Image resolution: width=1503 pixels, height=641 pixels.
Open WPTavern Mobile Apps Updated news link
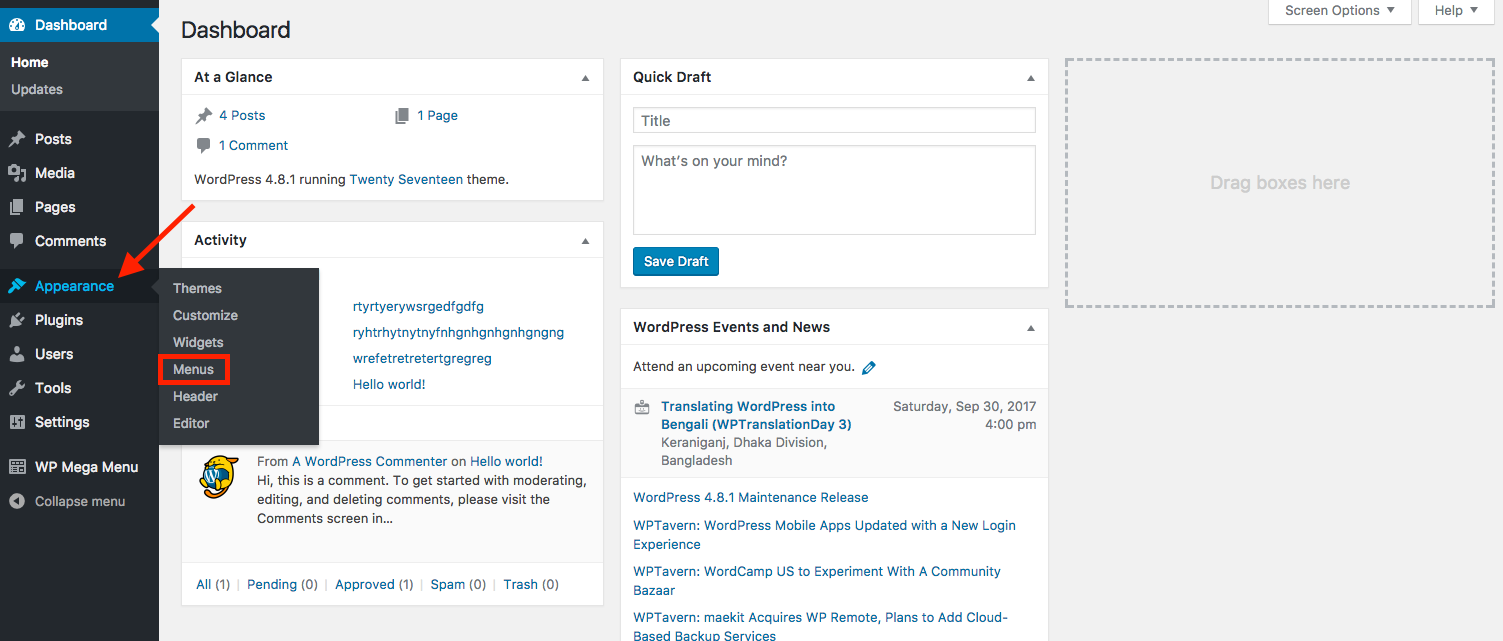[824, 535]
